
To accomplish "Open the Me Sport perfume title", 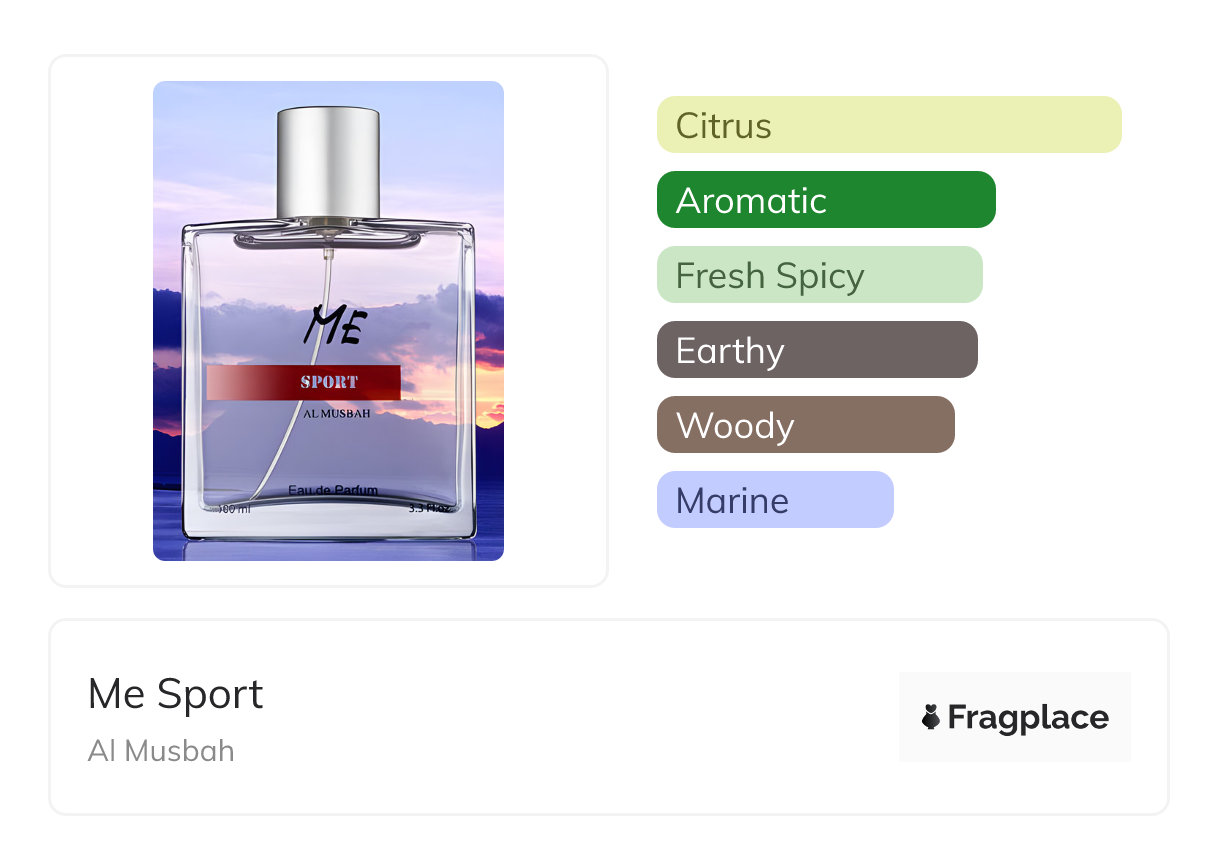I will tap(176, 694).
